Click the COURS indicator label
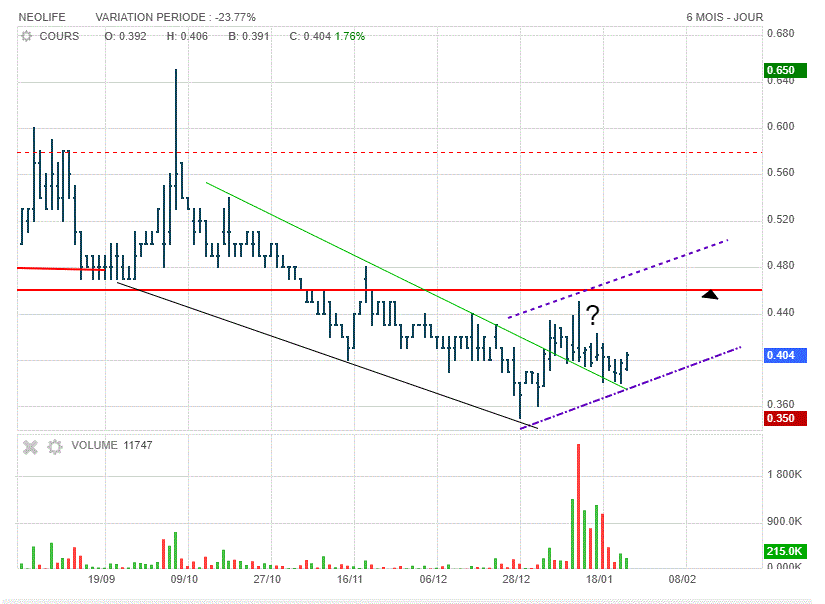 59,36
